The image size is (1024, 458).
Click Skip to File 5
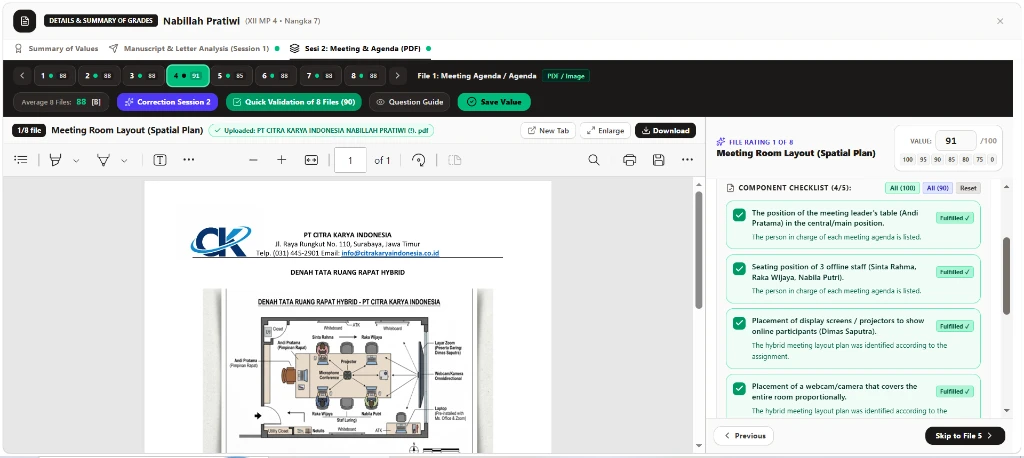point(965,436)
